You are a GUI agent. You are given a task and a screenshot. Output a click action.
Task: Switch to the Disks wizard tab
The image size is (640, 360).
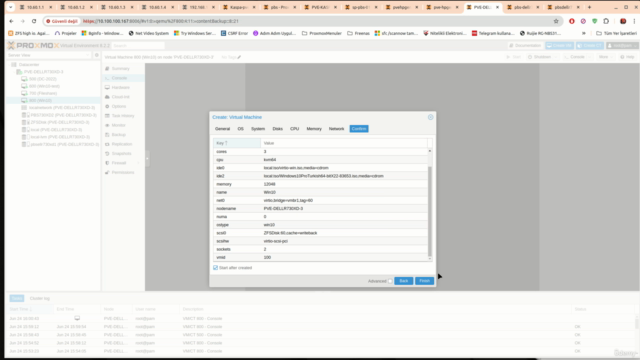(278, 129)
